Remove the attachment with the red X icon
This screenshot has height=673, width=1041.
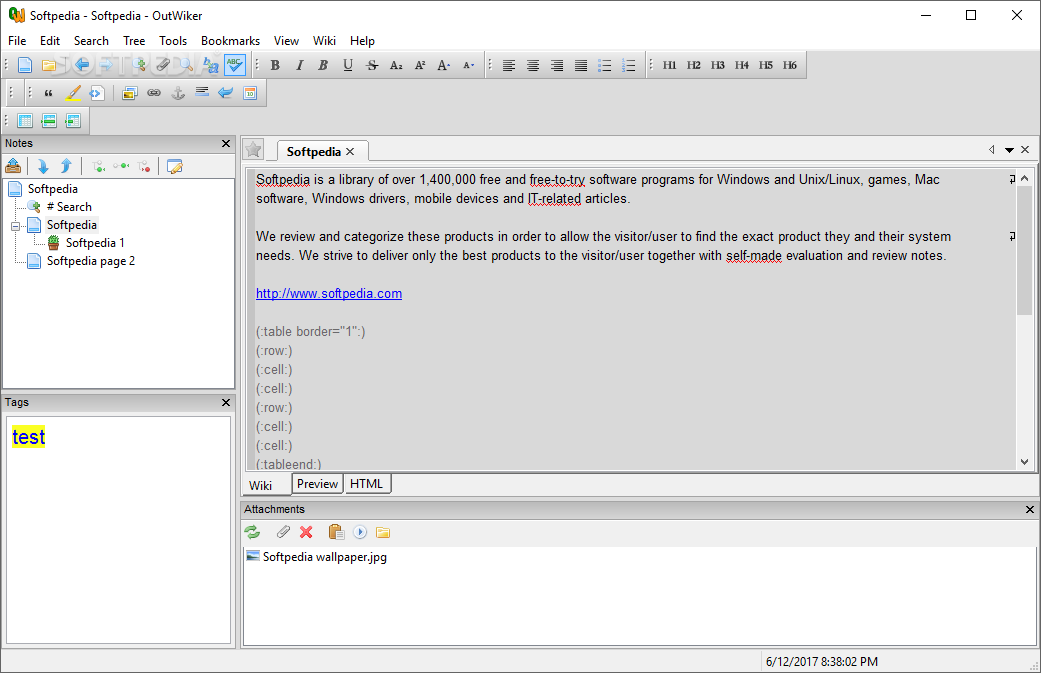point(306,532)
